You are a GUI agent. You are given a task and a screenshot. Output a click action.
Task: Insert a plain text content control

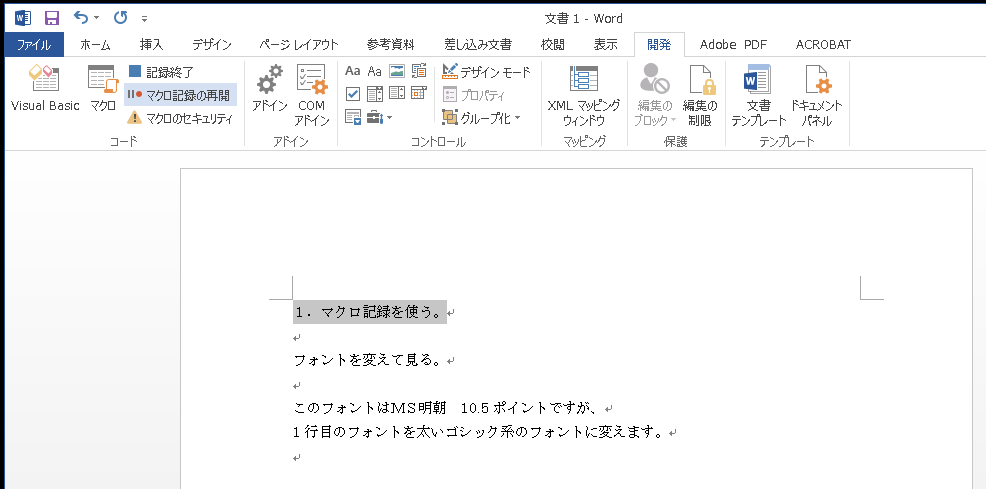click(375, 71)
